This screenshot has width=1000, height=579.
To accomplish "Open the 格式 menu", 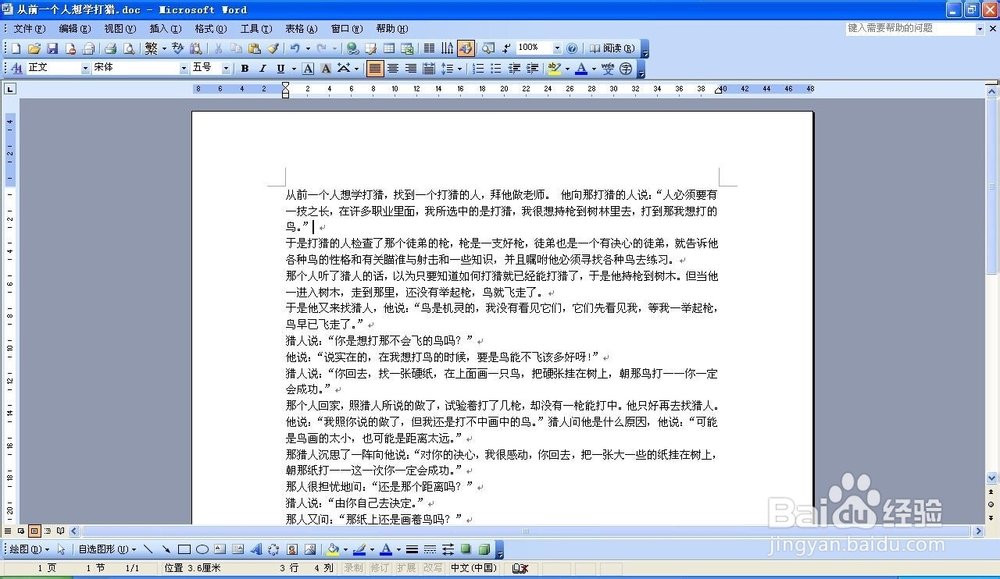I will pos(210,29).
